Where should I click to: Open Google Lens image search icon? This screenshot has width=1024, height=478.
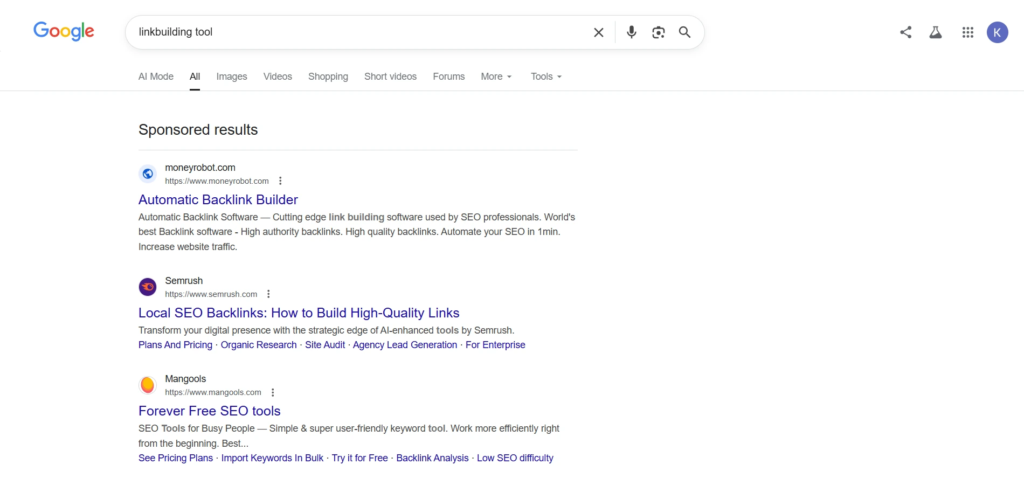tap(658, 32)
